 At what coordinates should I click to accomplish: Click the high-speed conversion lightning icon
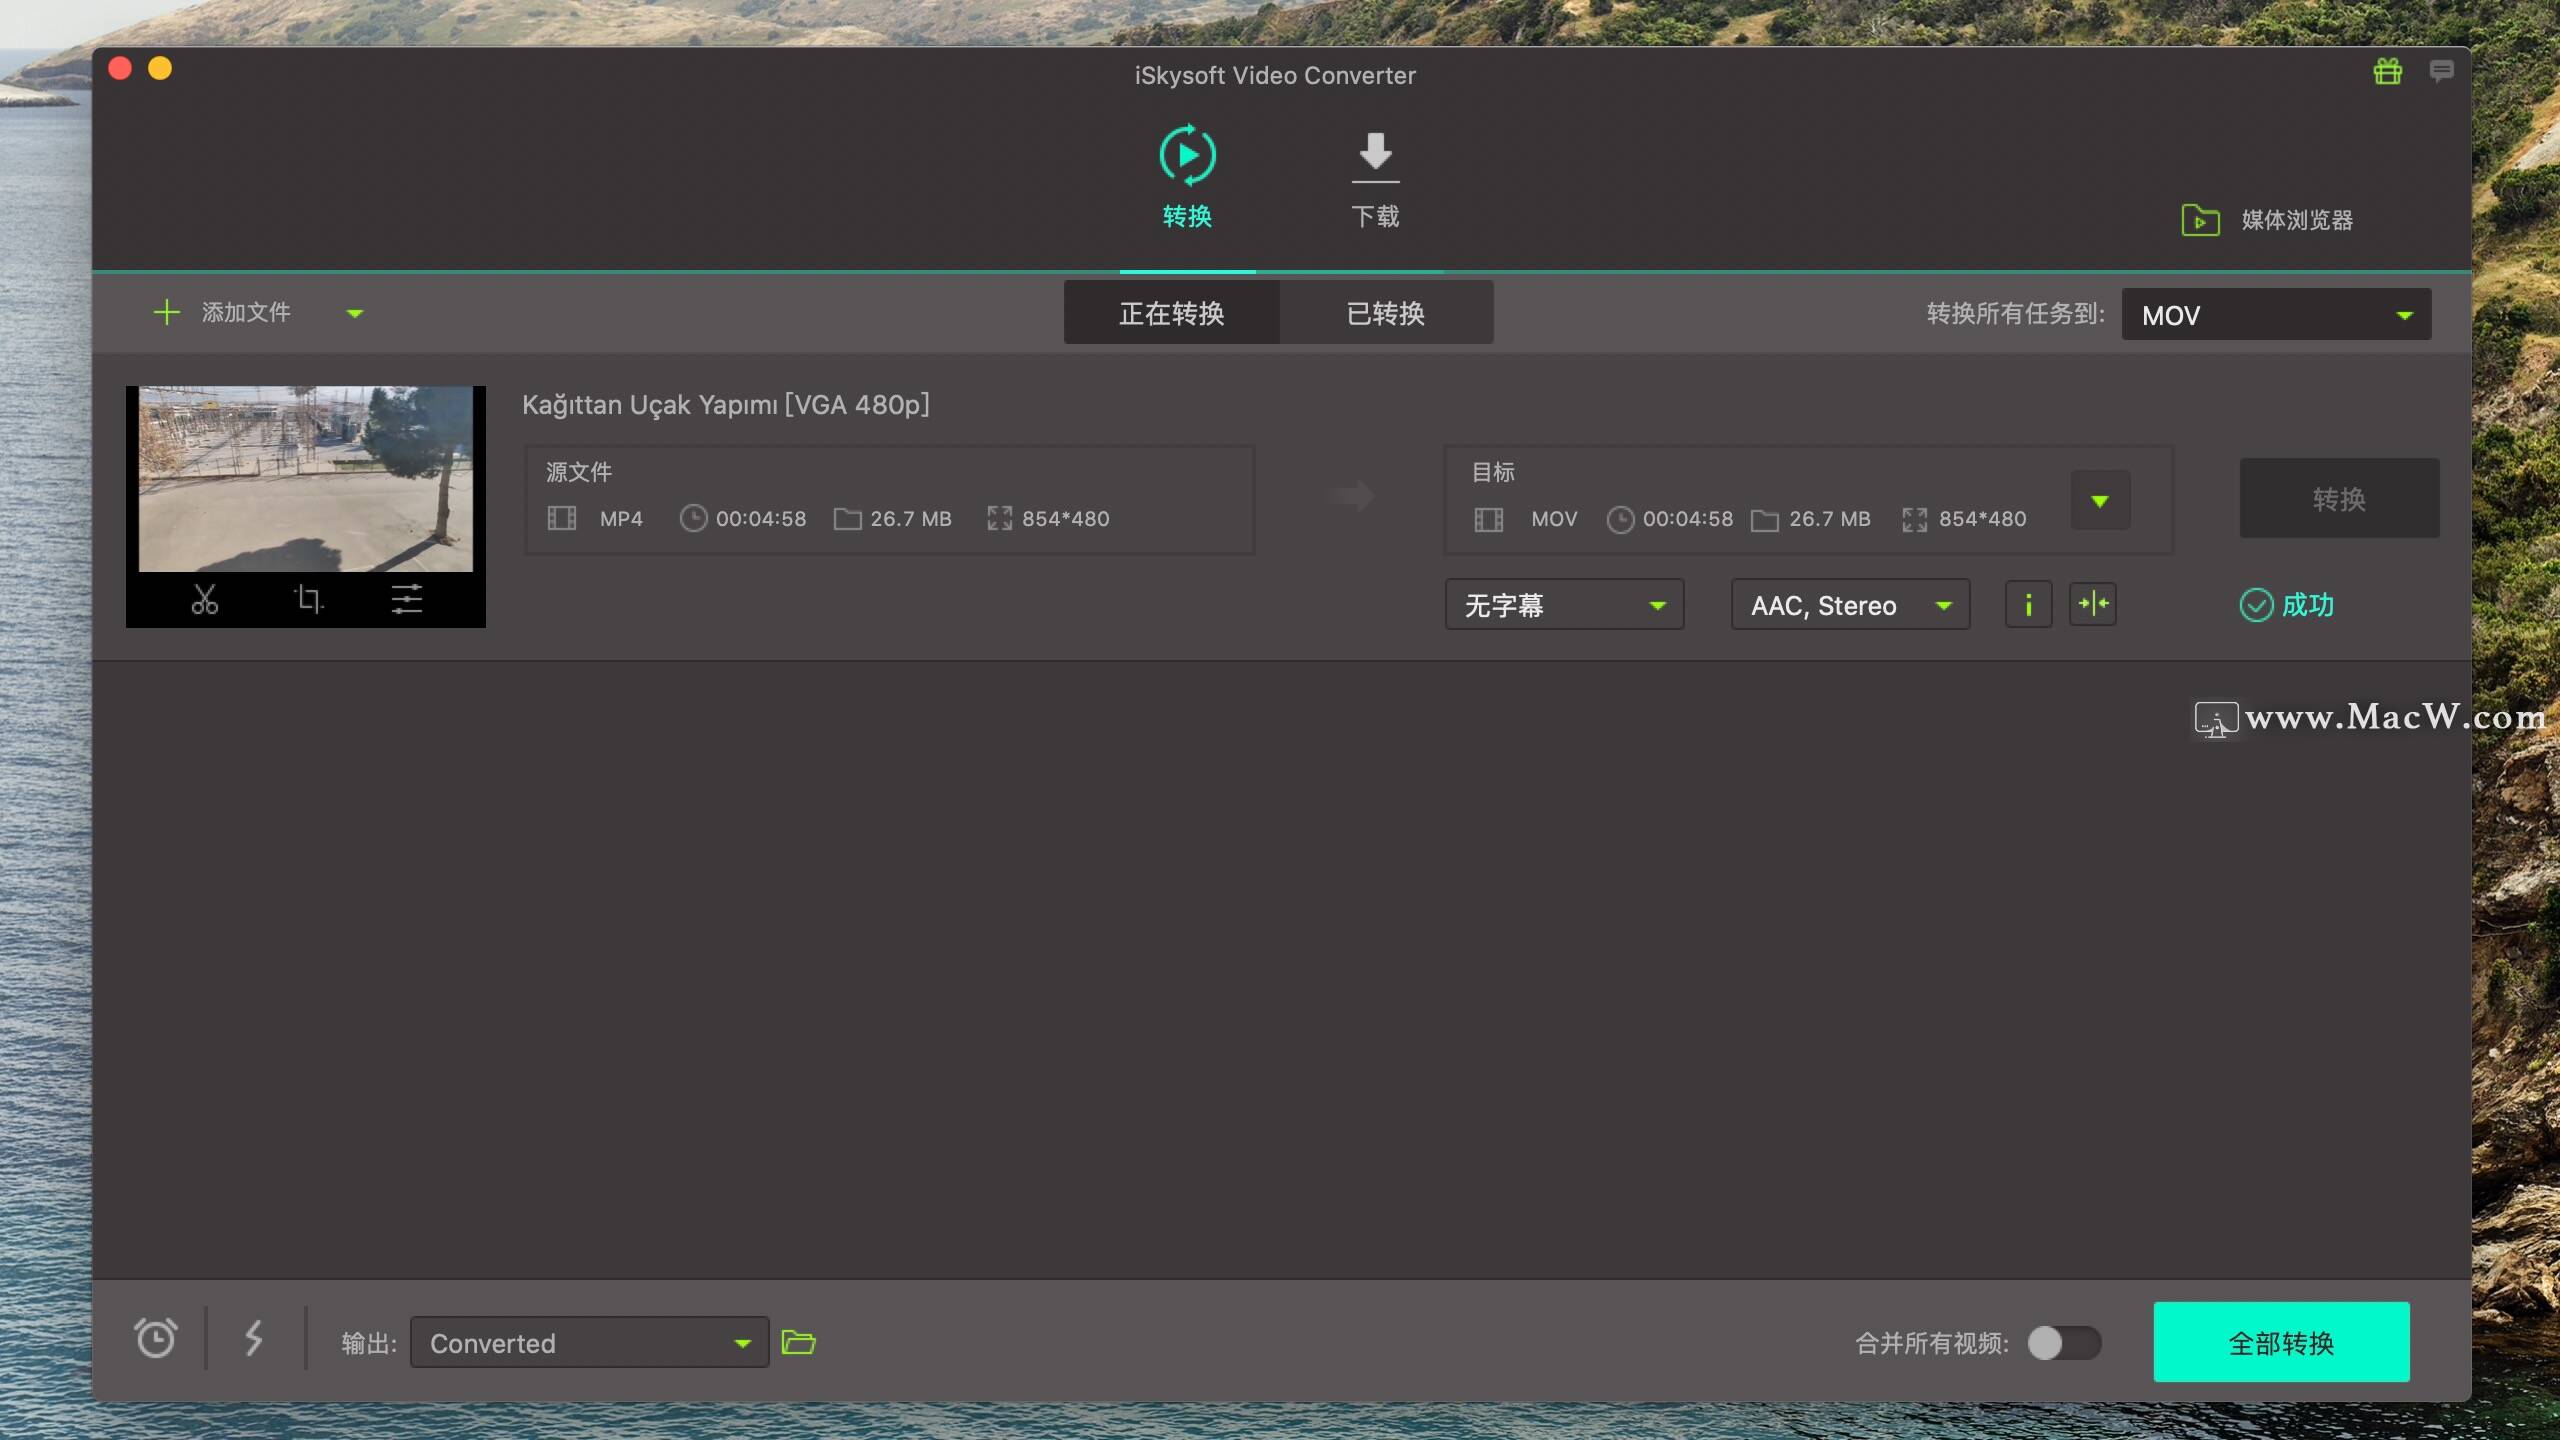point(253,1338)
